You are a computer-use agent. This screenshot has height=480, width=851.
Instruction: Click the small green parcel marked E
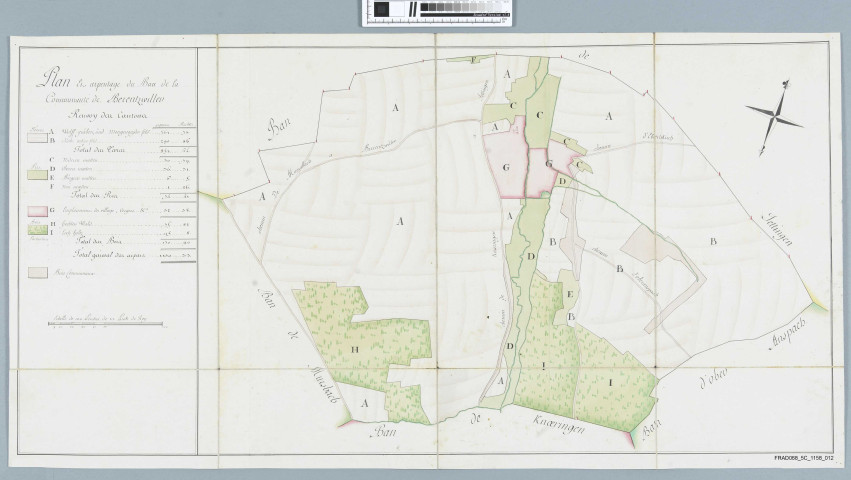[568, 294]
